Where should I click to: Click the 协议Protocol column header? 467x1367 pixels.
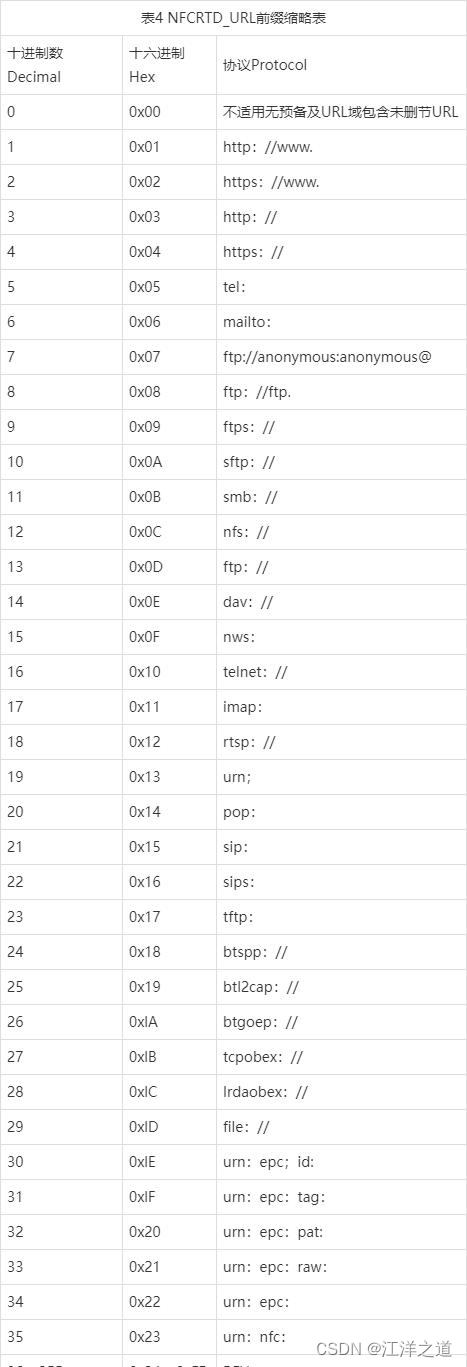341,65
